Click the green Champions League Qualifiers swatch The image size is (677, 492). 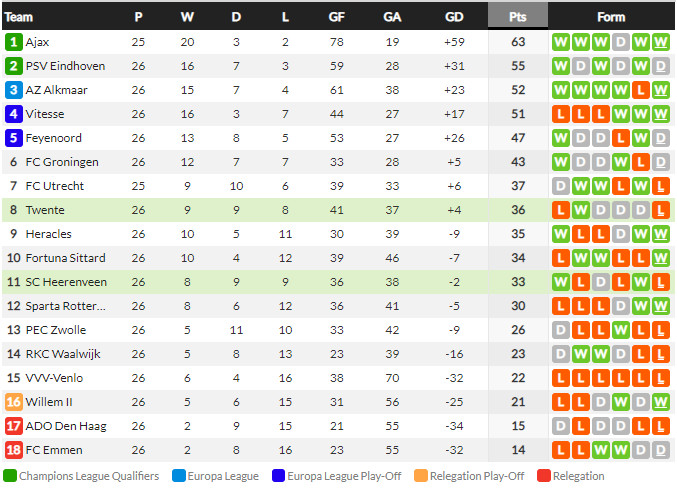coord(10,476)
